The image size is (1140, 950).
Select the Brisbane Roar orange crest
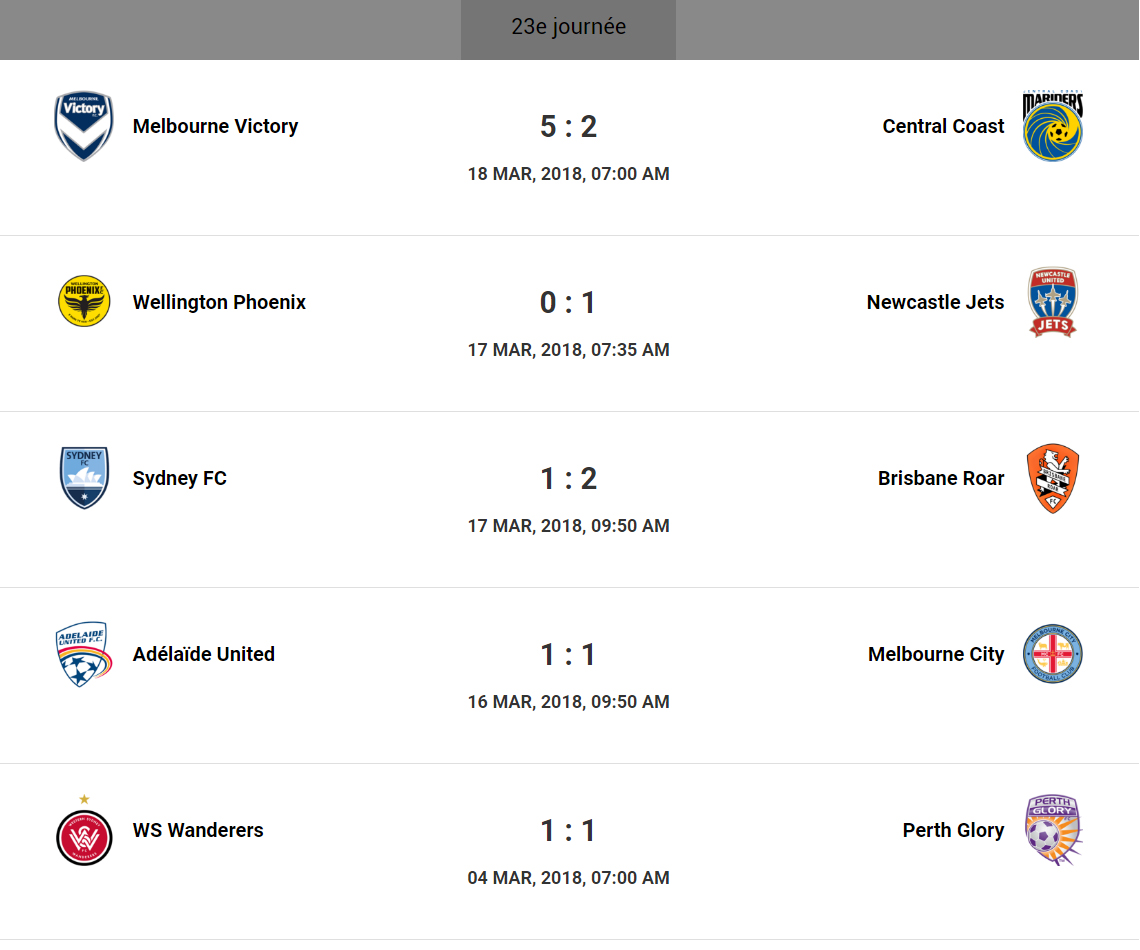click(1053, 478)
